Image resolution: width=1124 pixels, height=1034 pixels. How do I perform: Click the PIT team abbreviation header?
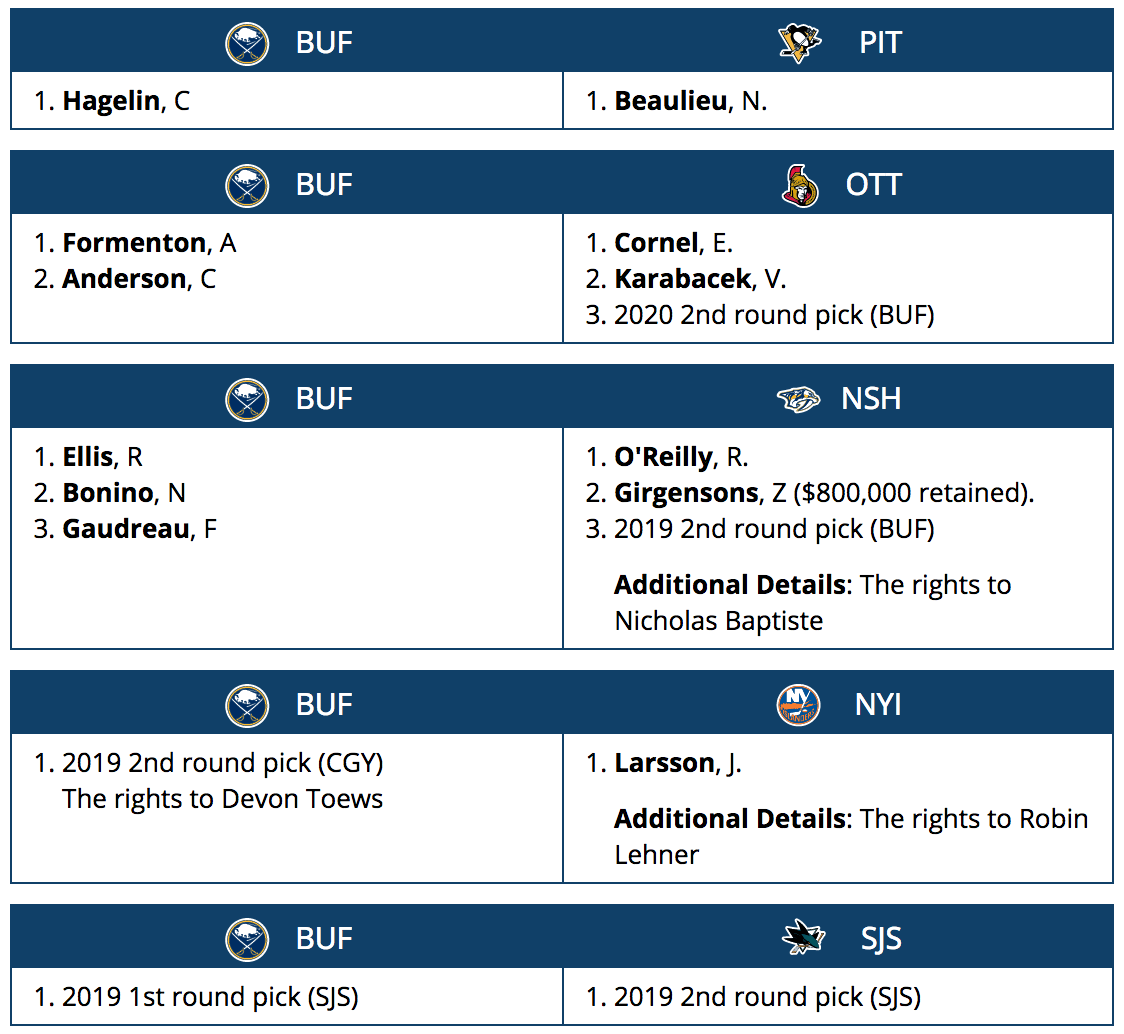coord(880,43)
